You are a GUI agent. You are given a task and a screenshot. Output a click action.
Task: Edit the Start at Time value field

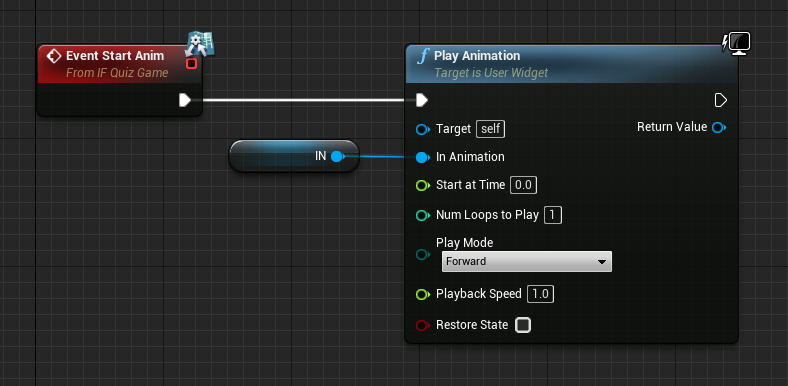coord(523,185)
